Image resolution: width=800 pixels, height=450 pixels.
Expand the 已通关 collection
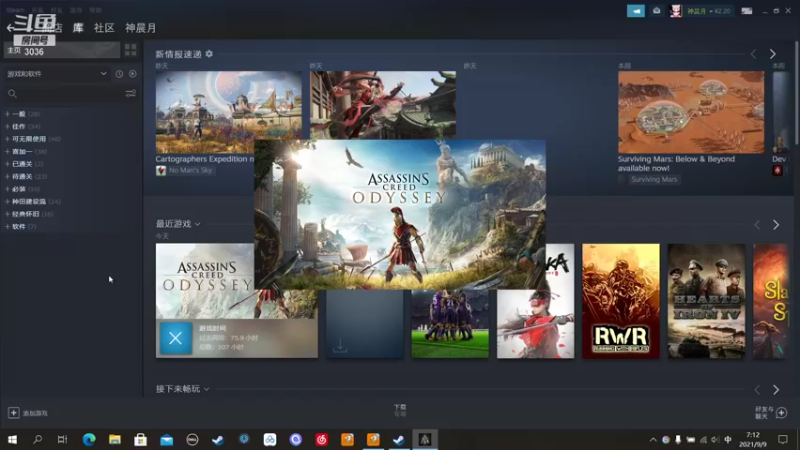pyautogui.click(x=7, y=164)
